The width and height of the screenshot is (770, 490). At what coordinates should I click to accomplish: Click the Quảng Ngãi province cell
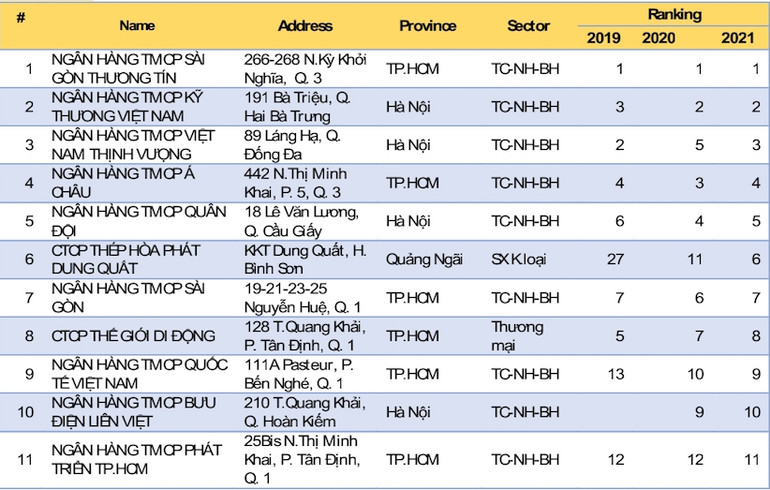[425, 259]
